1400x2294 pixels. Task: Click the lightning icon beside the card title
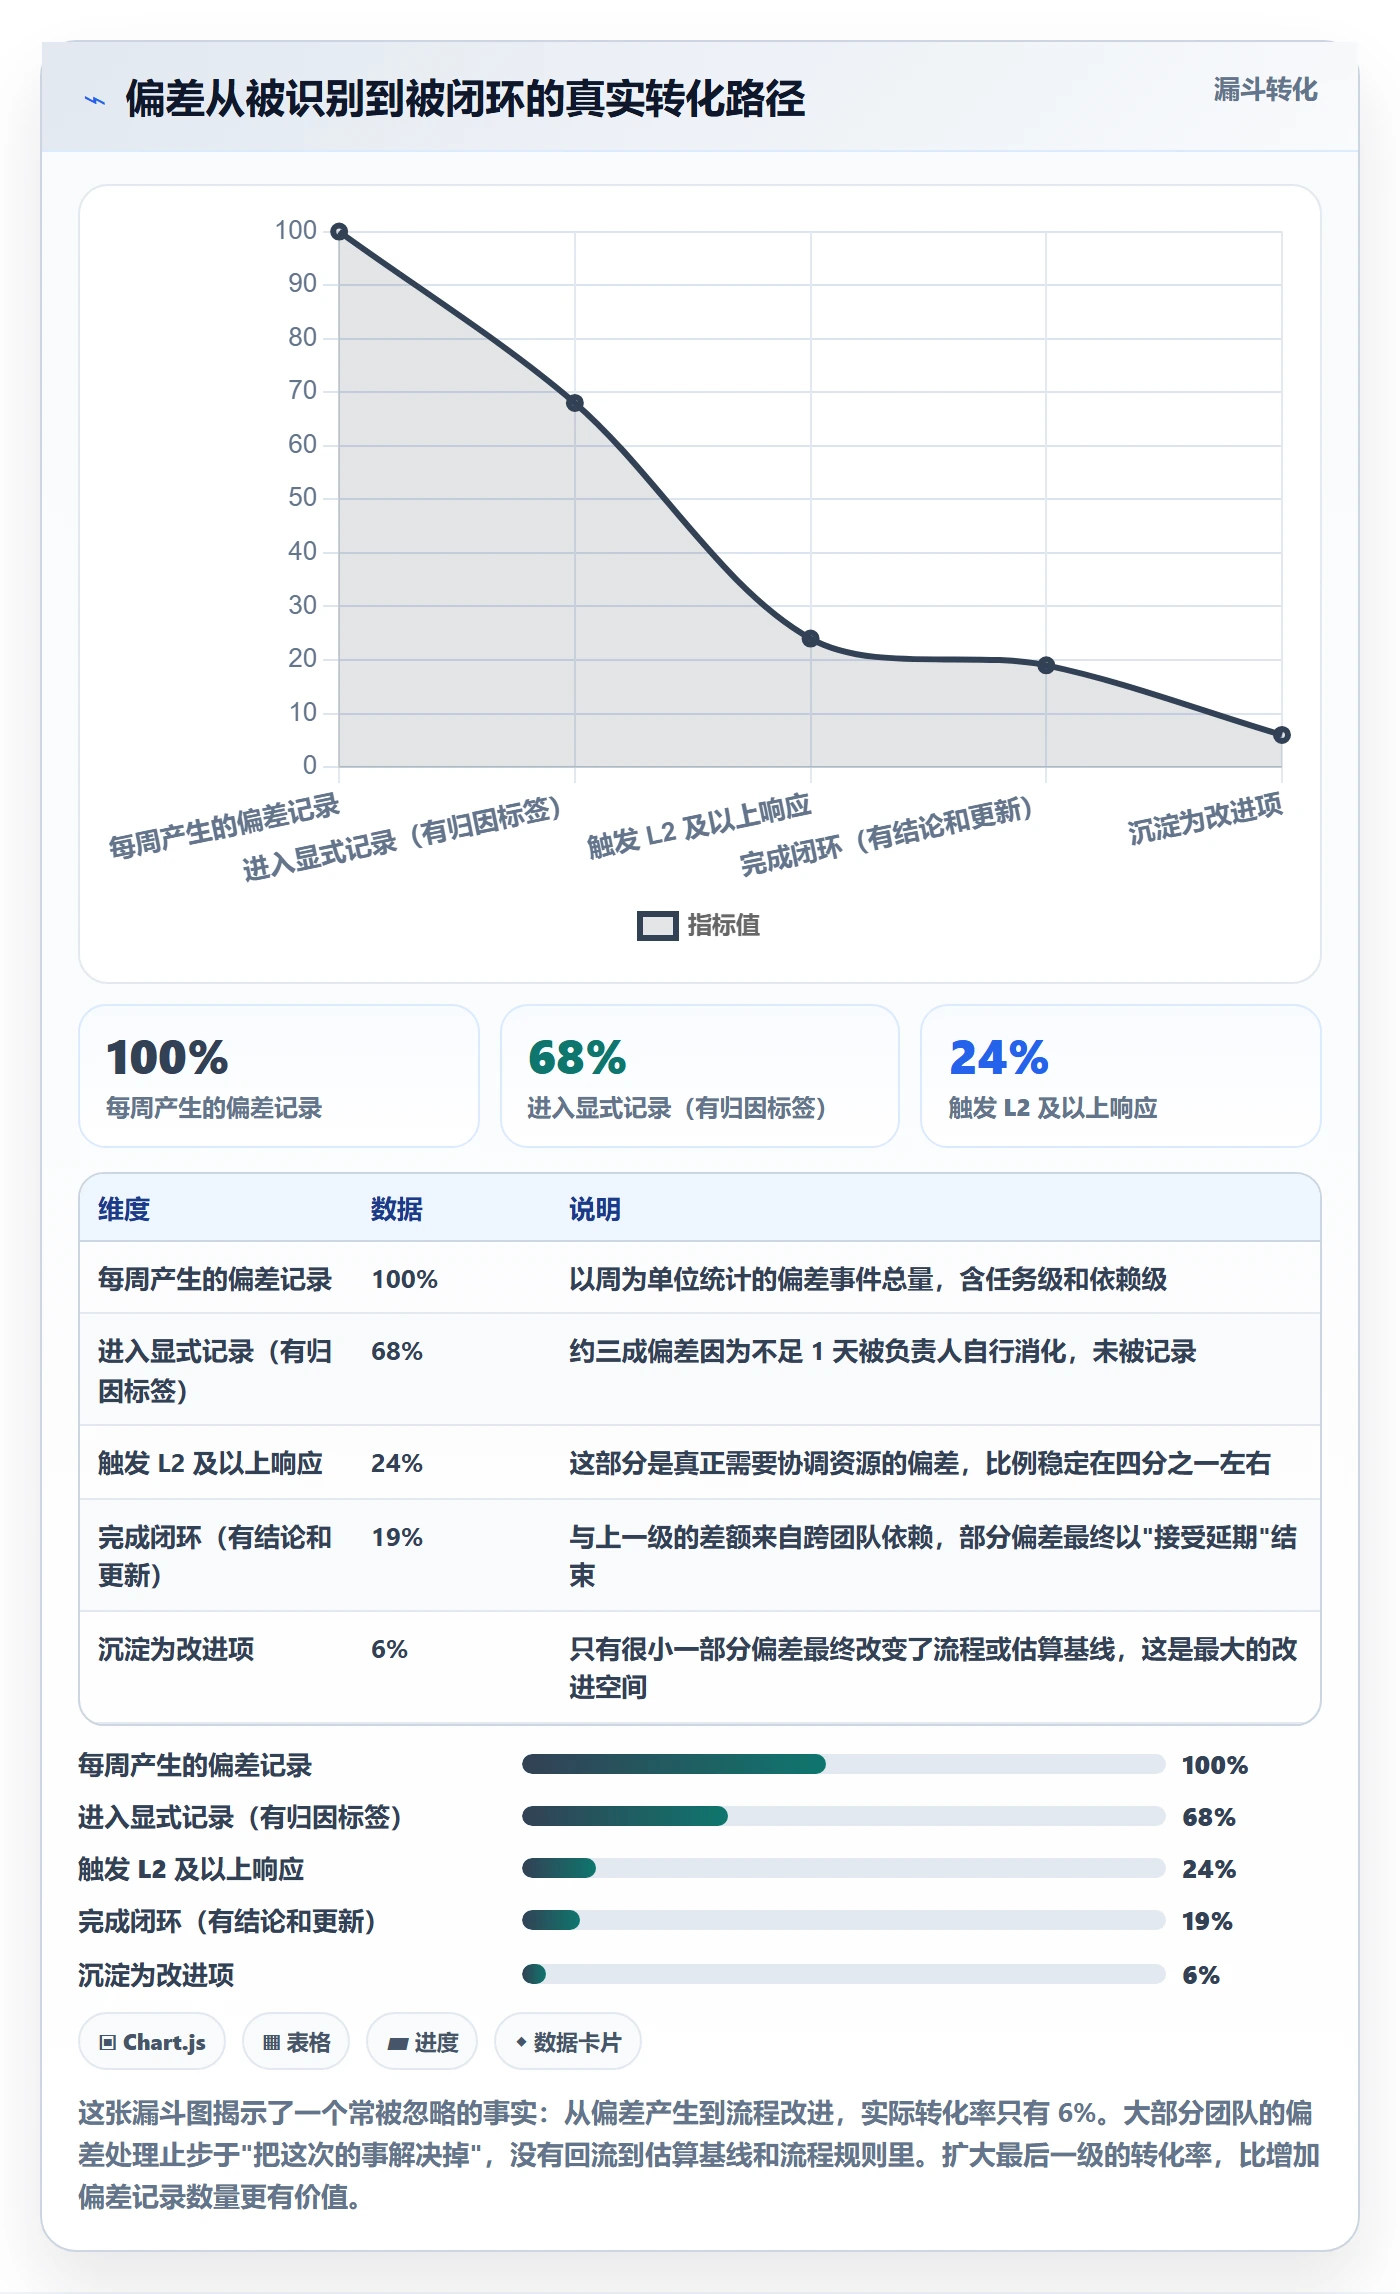[95, 100]
